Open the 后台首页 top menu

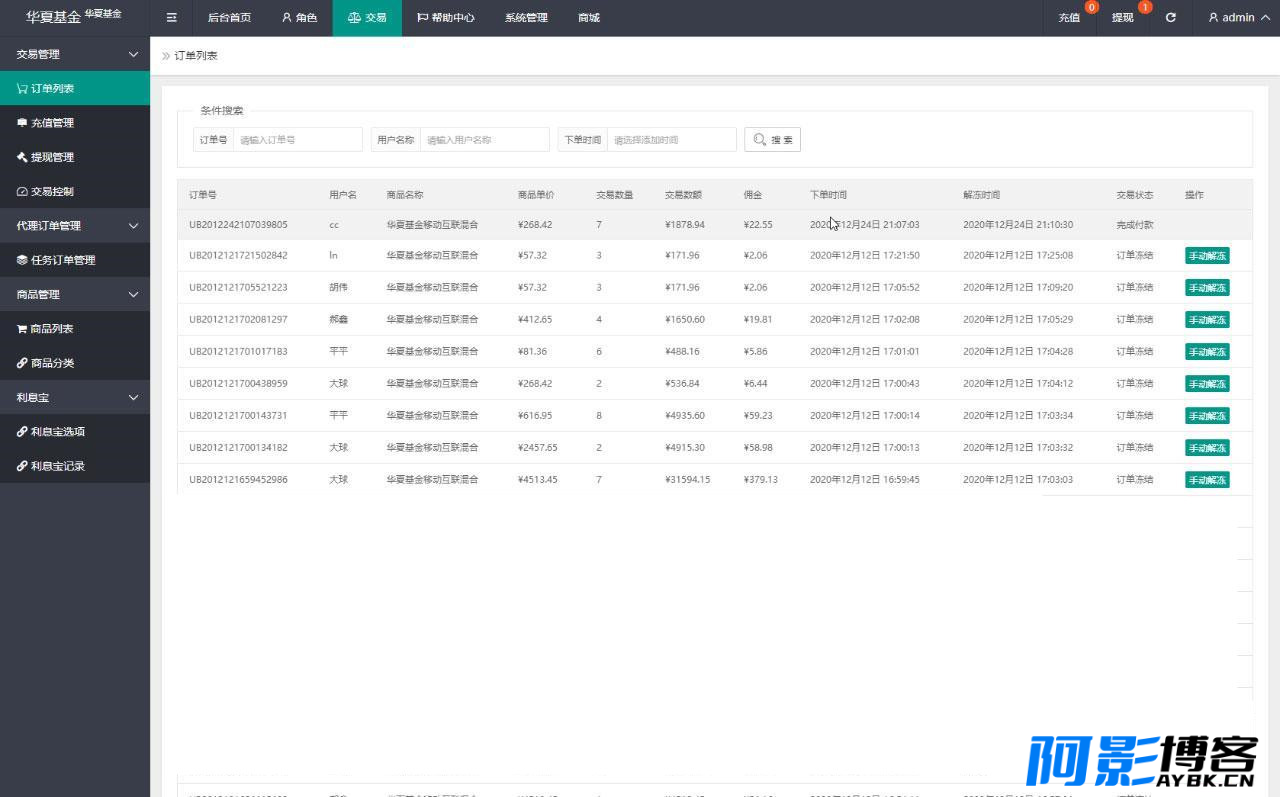click(x=229, y=18)
